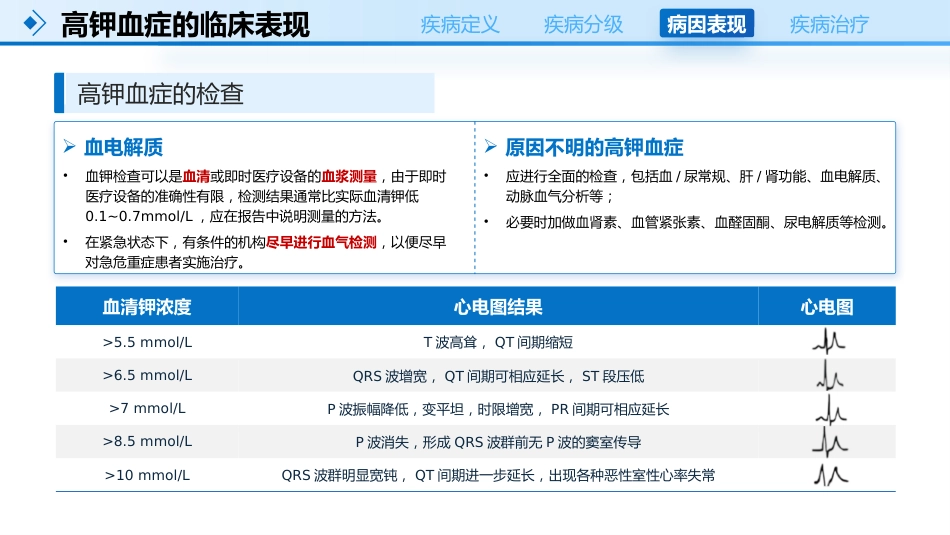950x535 pixels.
Task: Click the cell T 波高耸， QT 间期缩短
Action: (x=498, y=343)
